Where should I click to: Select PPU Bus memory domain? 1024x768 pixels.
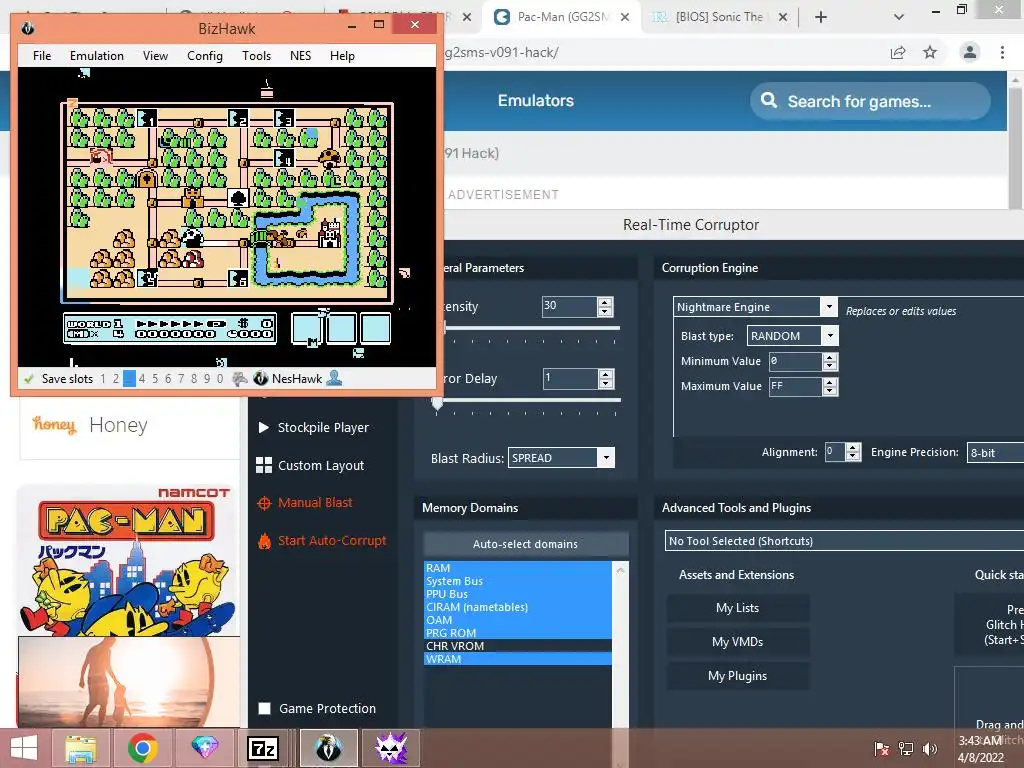click(x=518, y=594)
